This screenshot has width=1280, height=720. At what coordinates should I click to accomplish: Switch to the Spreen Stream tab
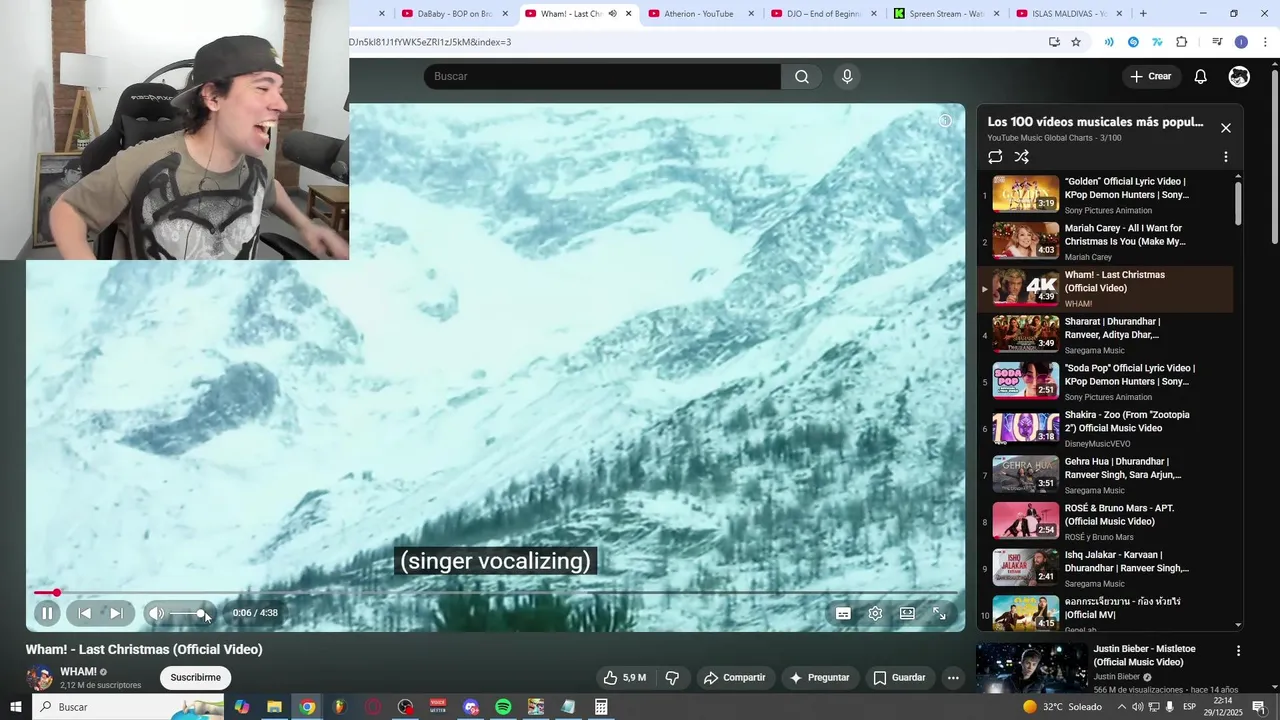(x=946, y=14)
